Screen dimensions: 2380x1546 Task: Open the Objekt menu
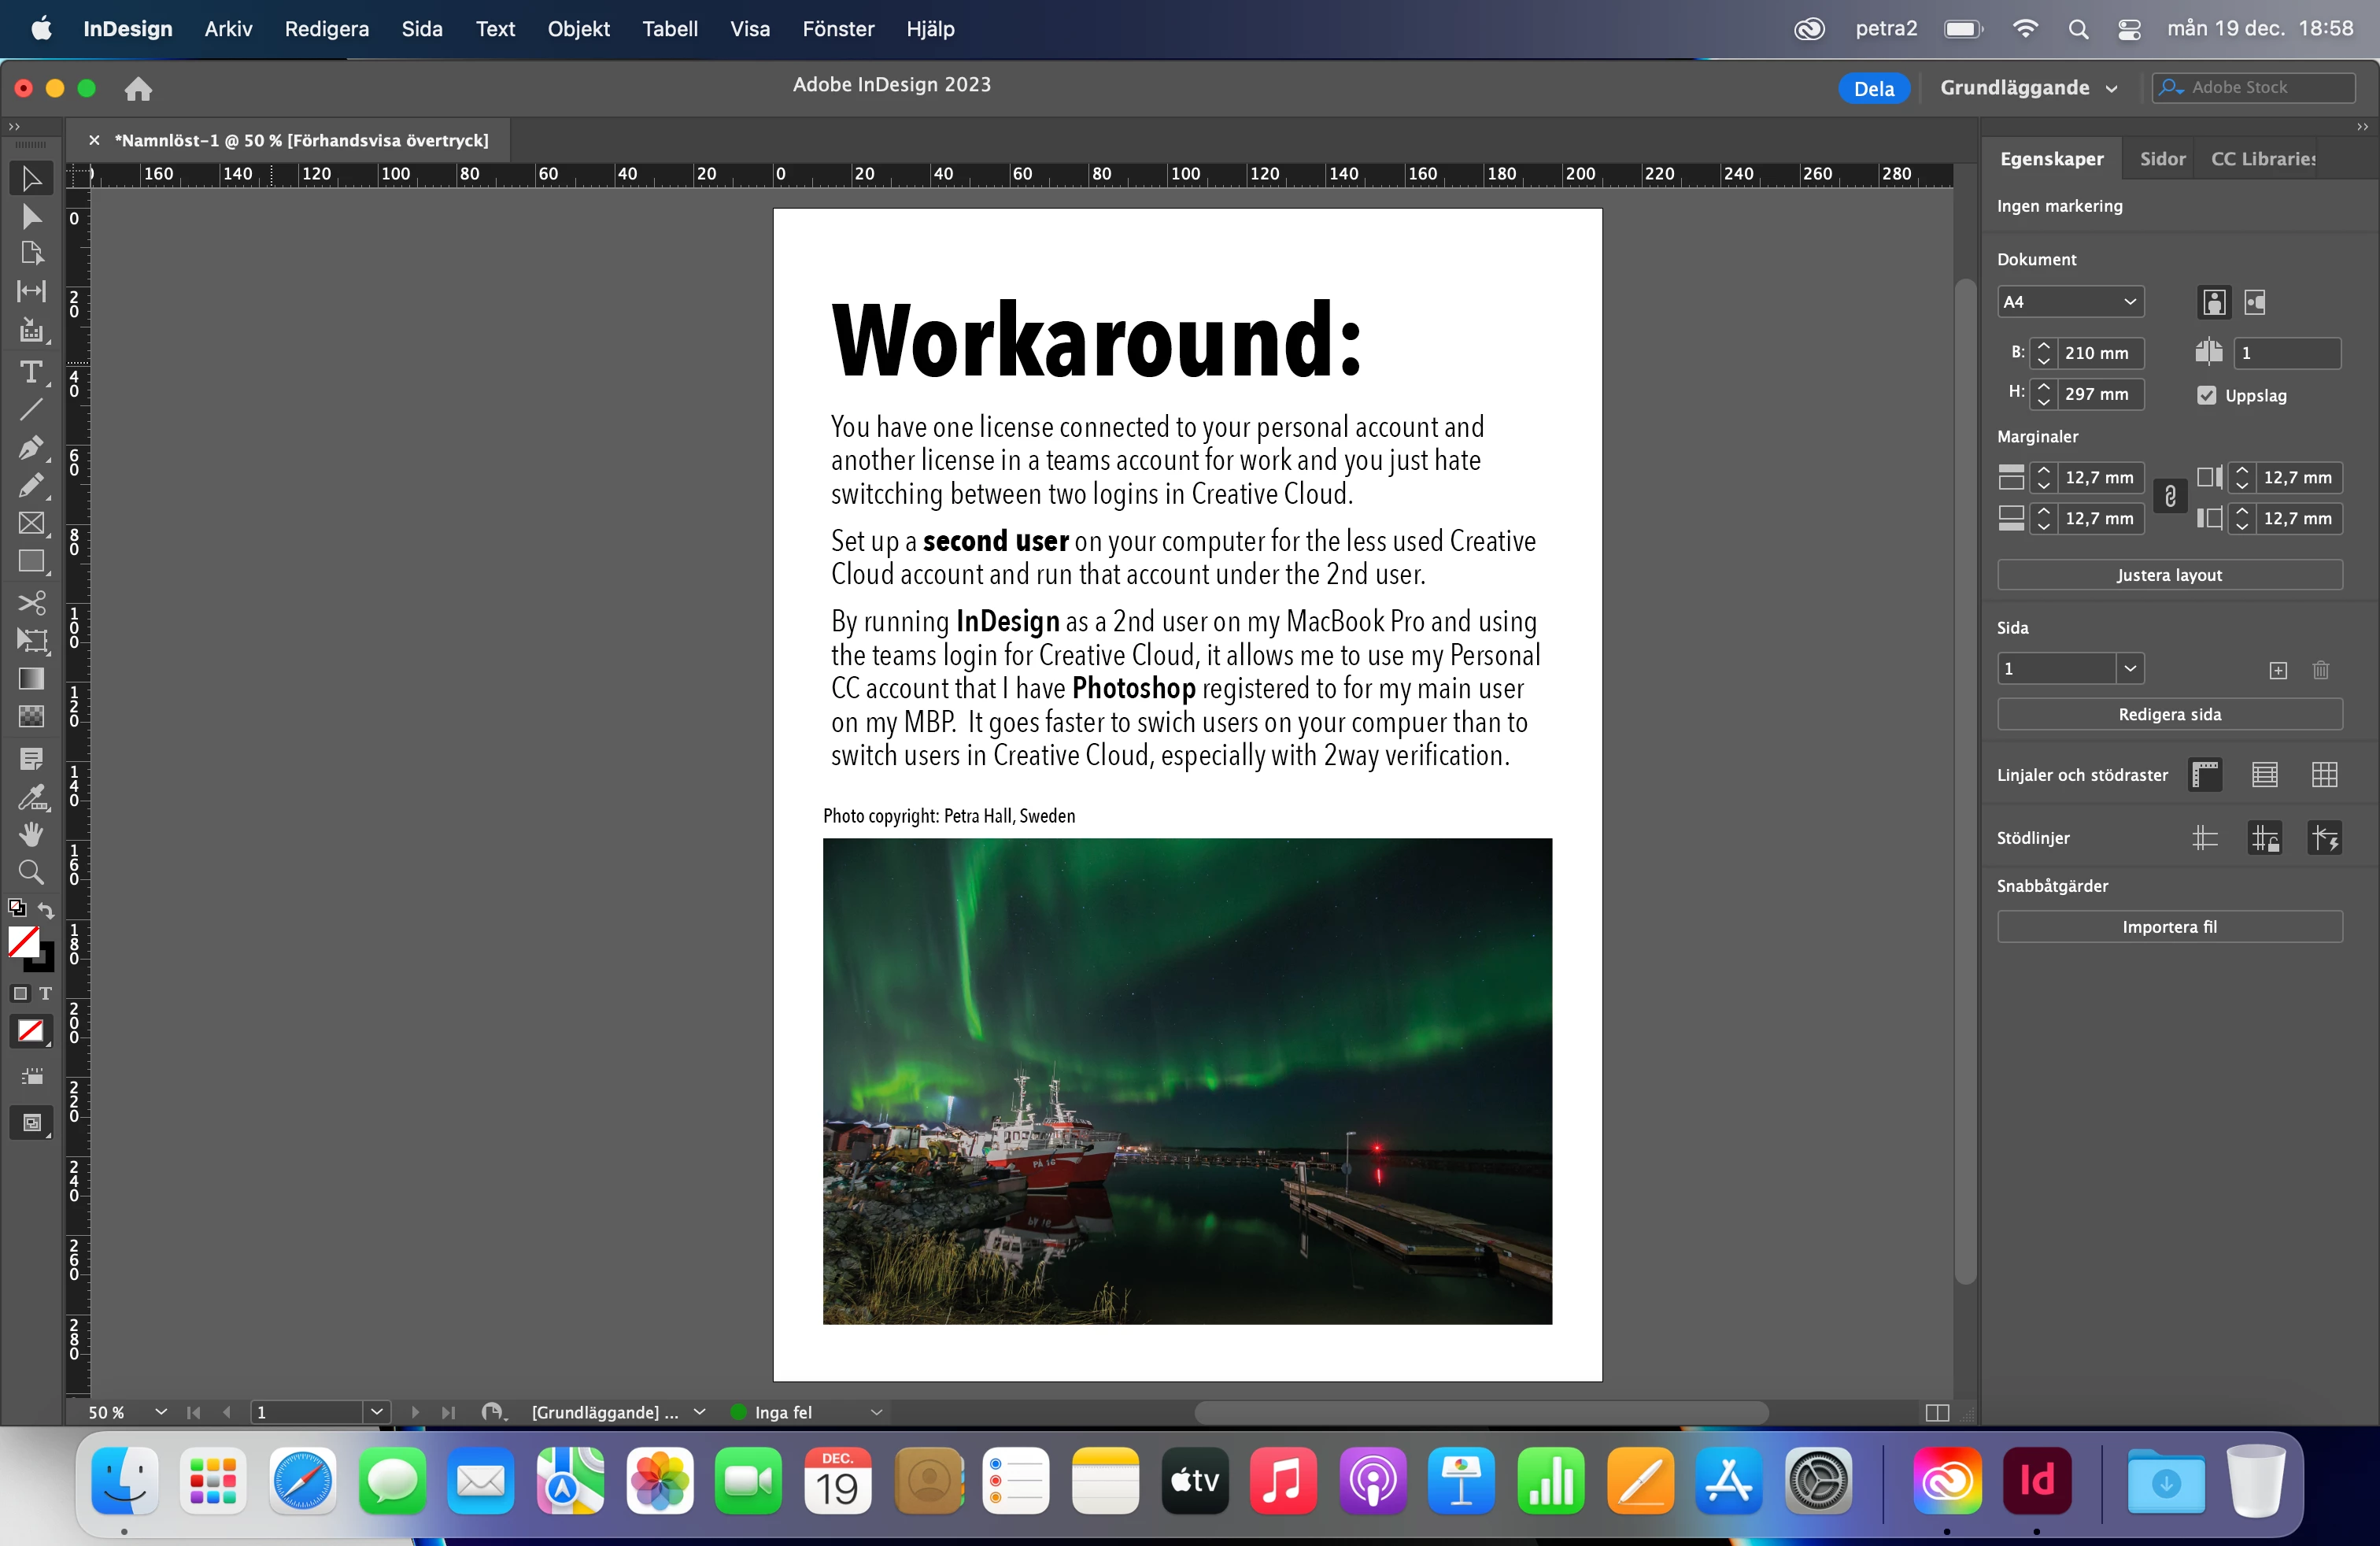[578, 29]
